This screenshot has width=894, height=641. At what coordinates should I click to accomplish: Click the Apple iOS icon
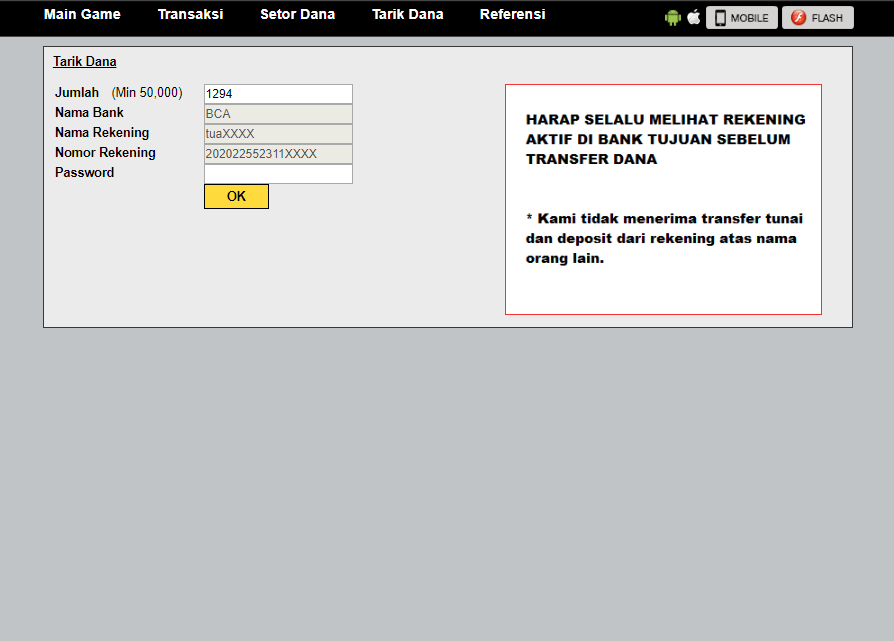[693, 17]
